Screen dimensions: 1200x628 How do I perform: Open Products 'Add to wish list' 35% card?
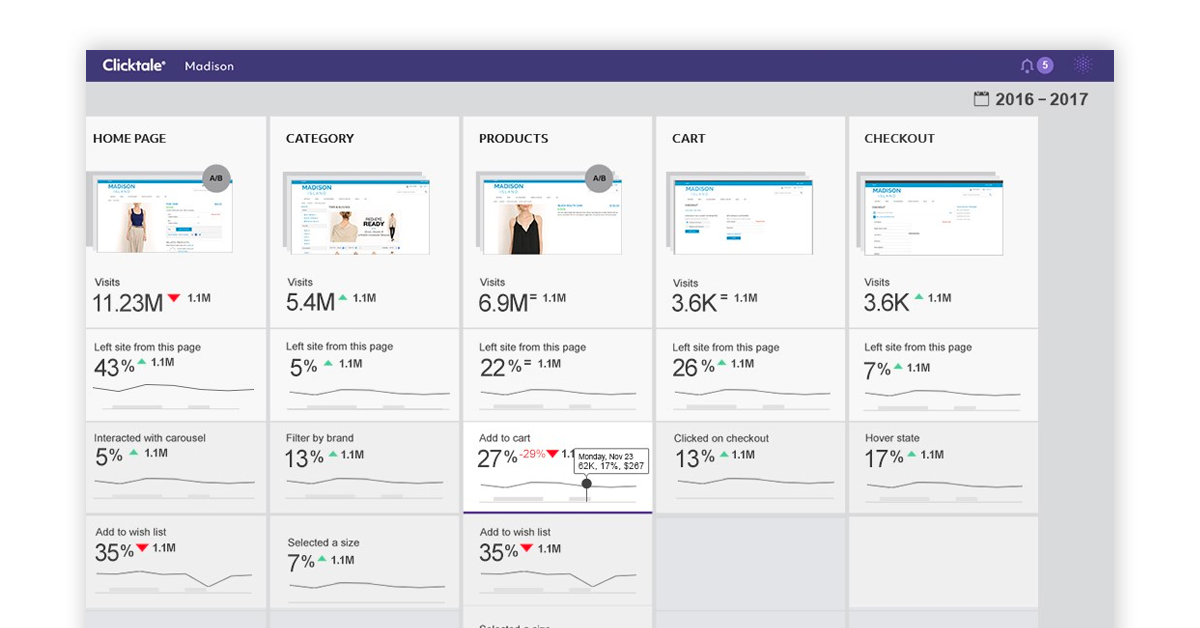[557, 560]
